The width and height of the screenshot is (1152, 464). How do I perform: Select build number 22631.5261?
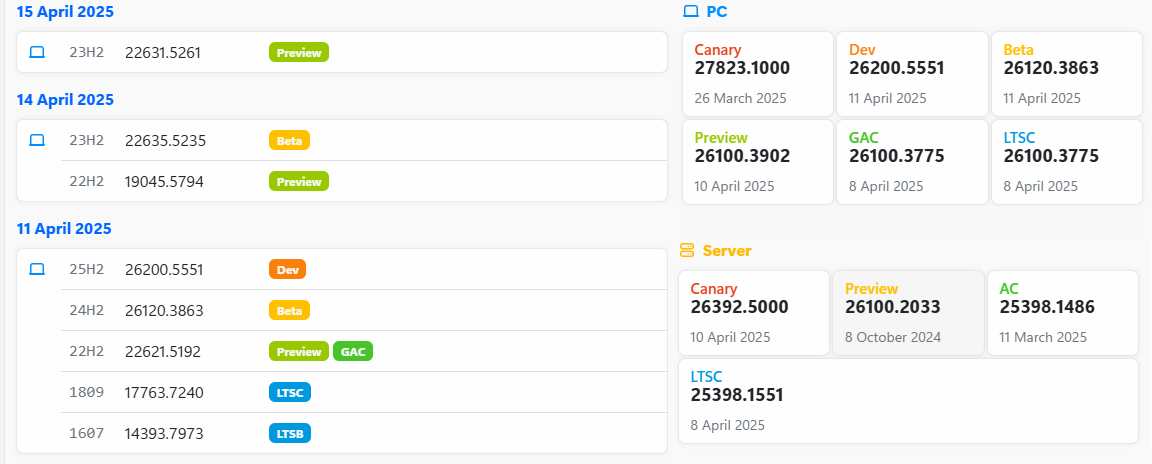point(163,52)
